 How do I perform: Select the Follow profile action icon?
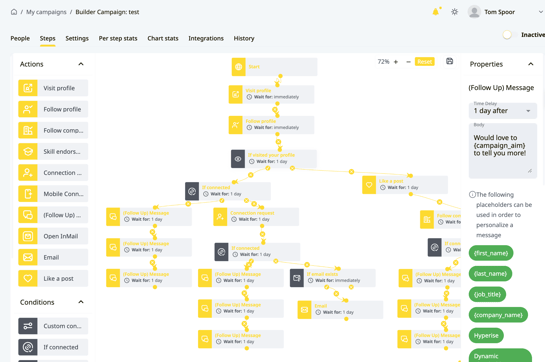click(x=28, y=109)
